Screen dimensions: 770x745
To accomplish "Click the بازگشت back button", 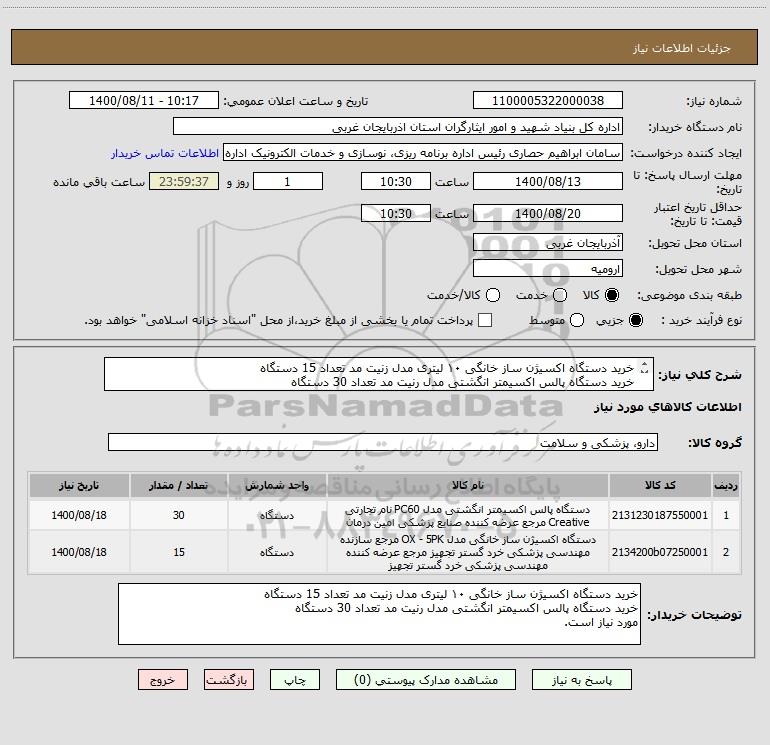I will [229, 680].
